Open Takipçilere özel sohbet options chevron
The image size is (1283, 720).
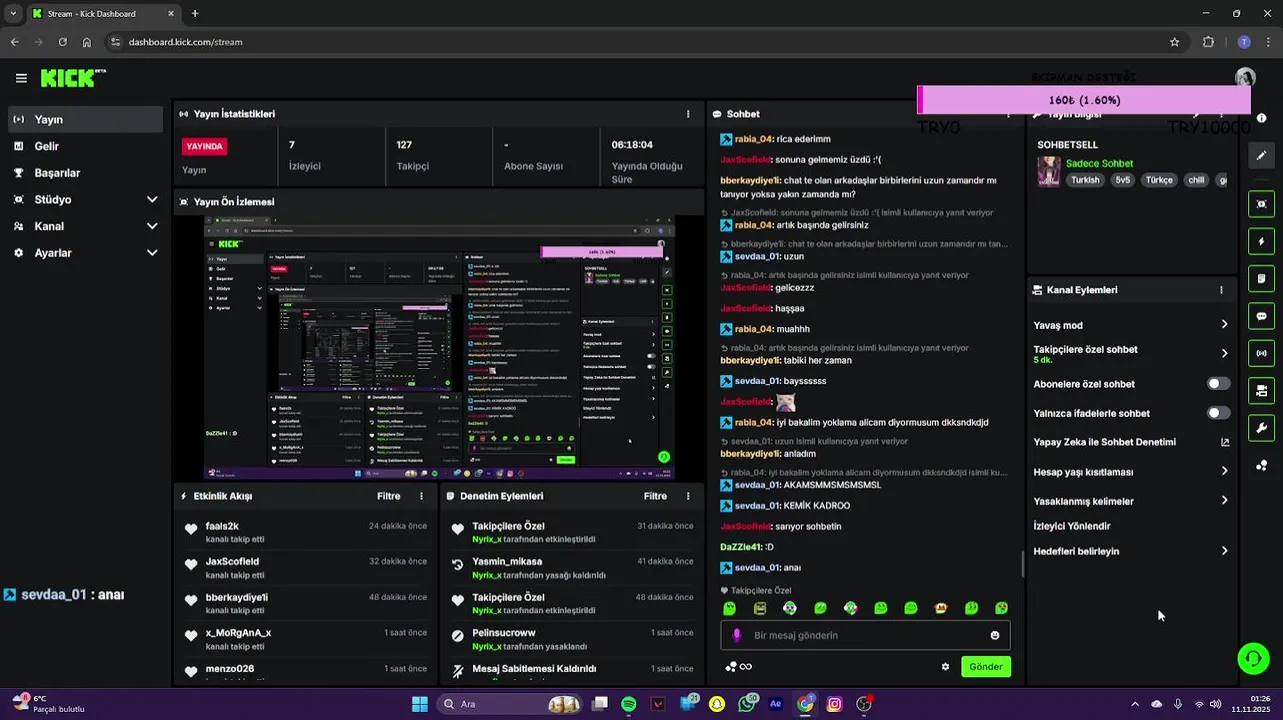(1224, 354)
